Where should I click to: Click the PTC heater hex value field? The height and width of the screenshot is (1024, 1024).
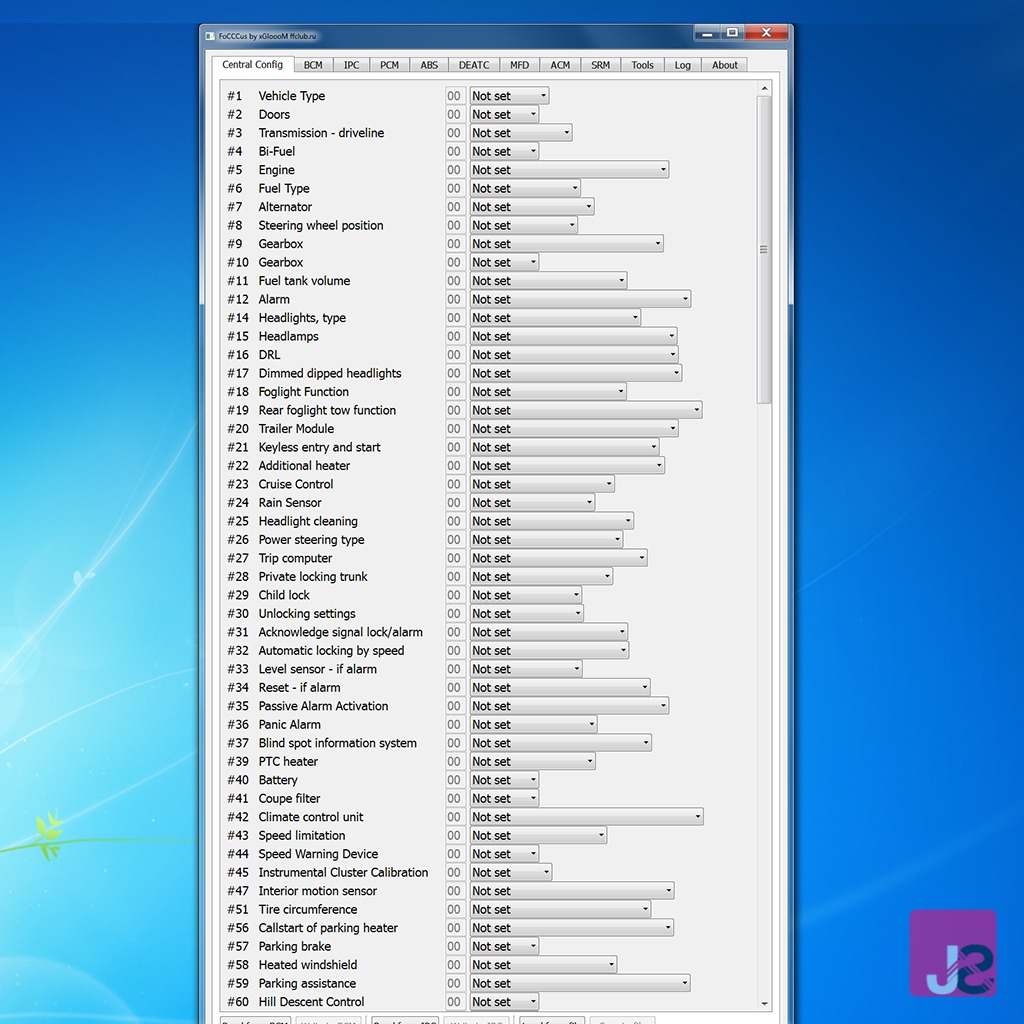click(x=454, y=762)
